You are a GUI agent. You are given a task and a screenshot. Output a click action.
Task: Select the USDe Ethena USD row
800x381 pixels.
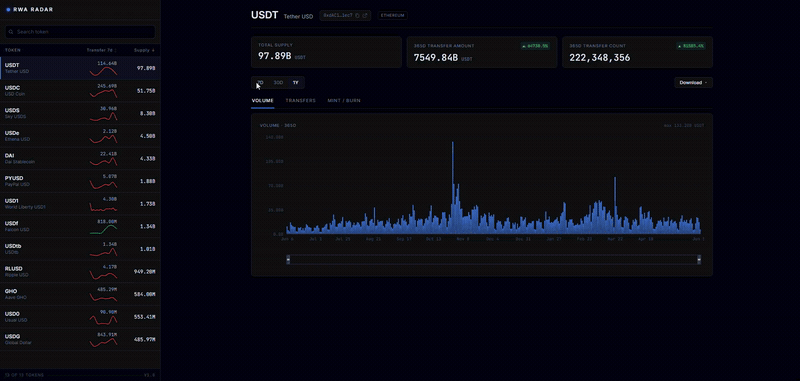click(x=80, y=136)
